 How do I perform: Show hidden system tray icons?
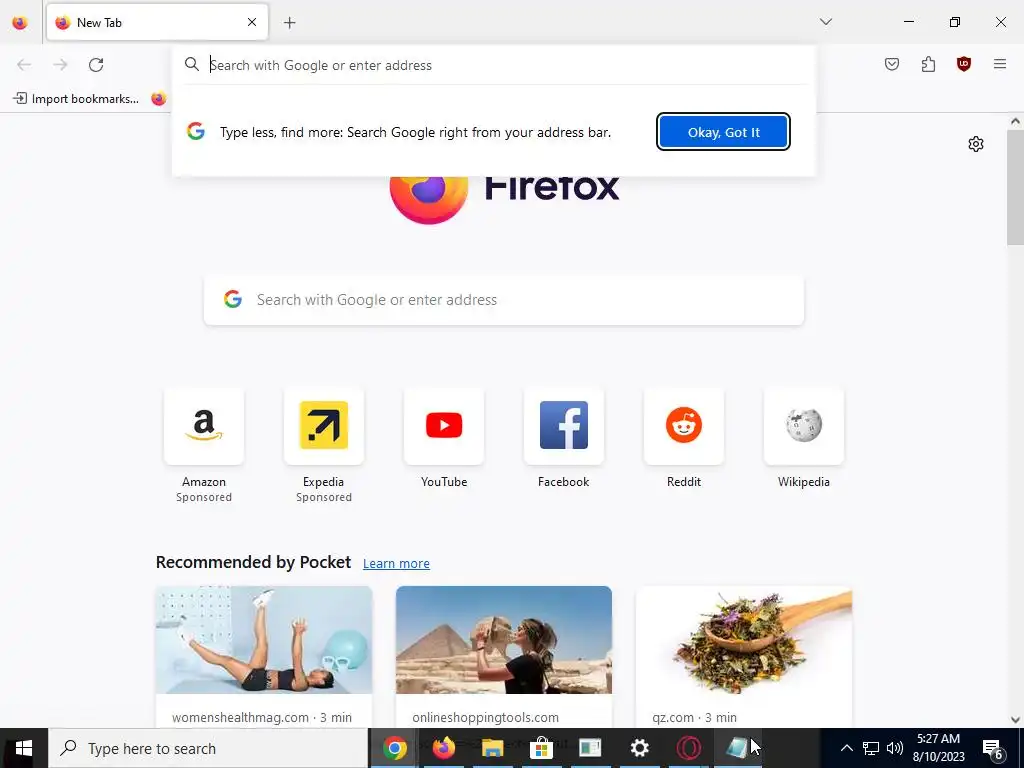pyautogui.click(x=846, y=748)
